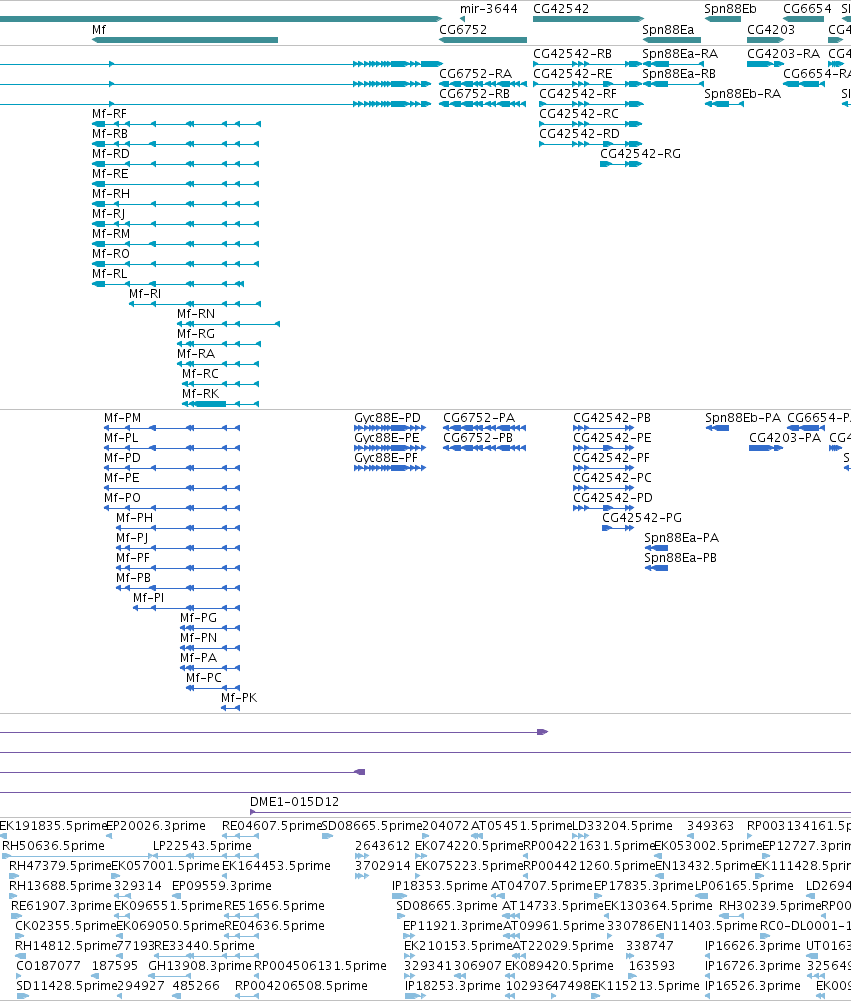Screen dimensions: 851x1001
Task: Click cDNA RH50636.5prime
Action: click(54, 846)
